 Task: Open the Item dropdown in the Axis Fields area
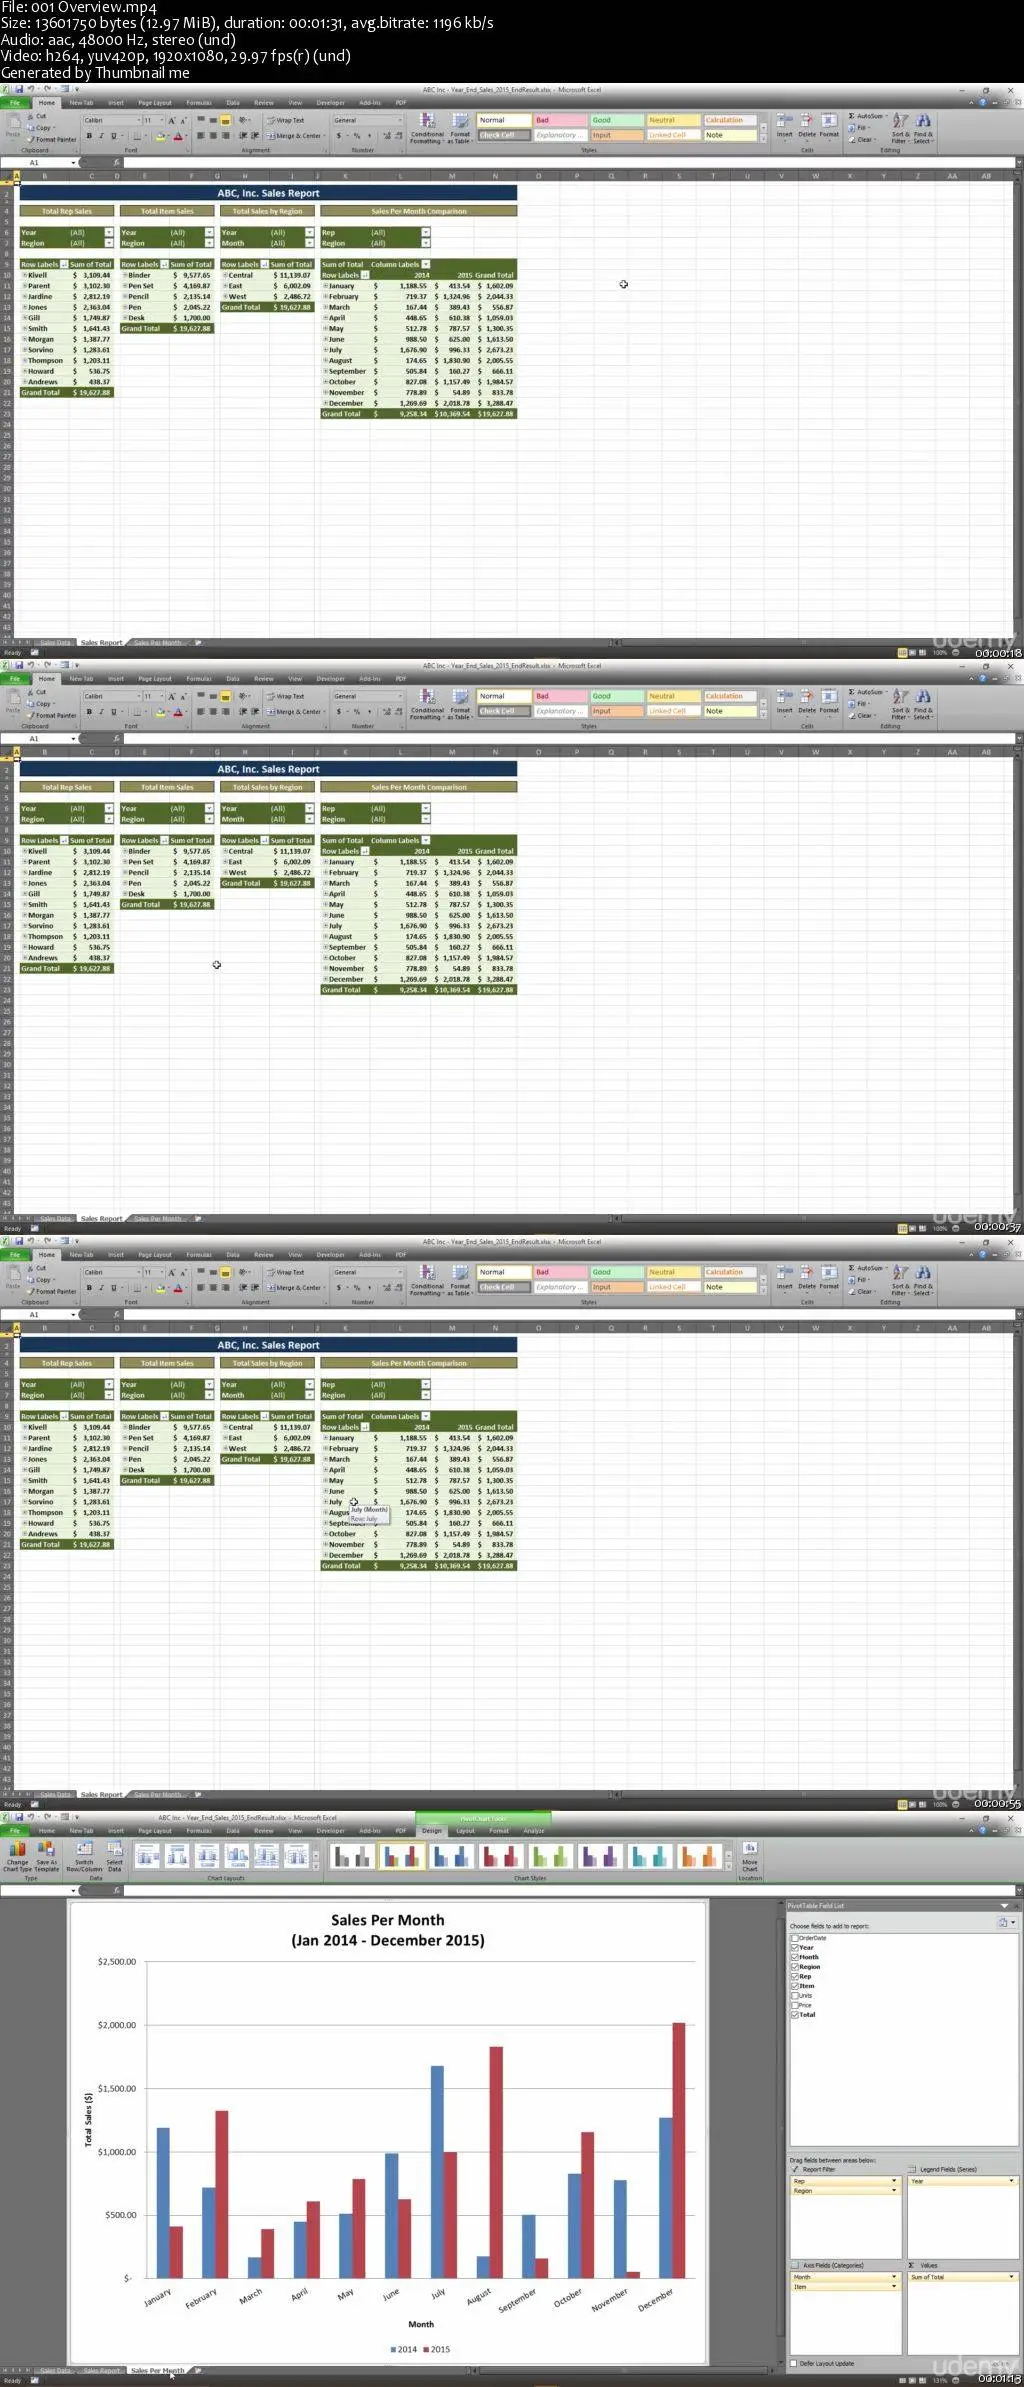894,2286
